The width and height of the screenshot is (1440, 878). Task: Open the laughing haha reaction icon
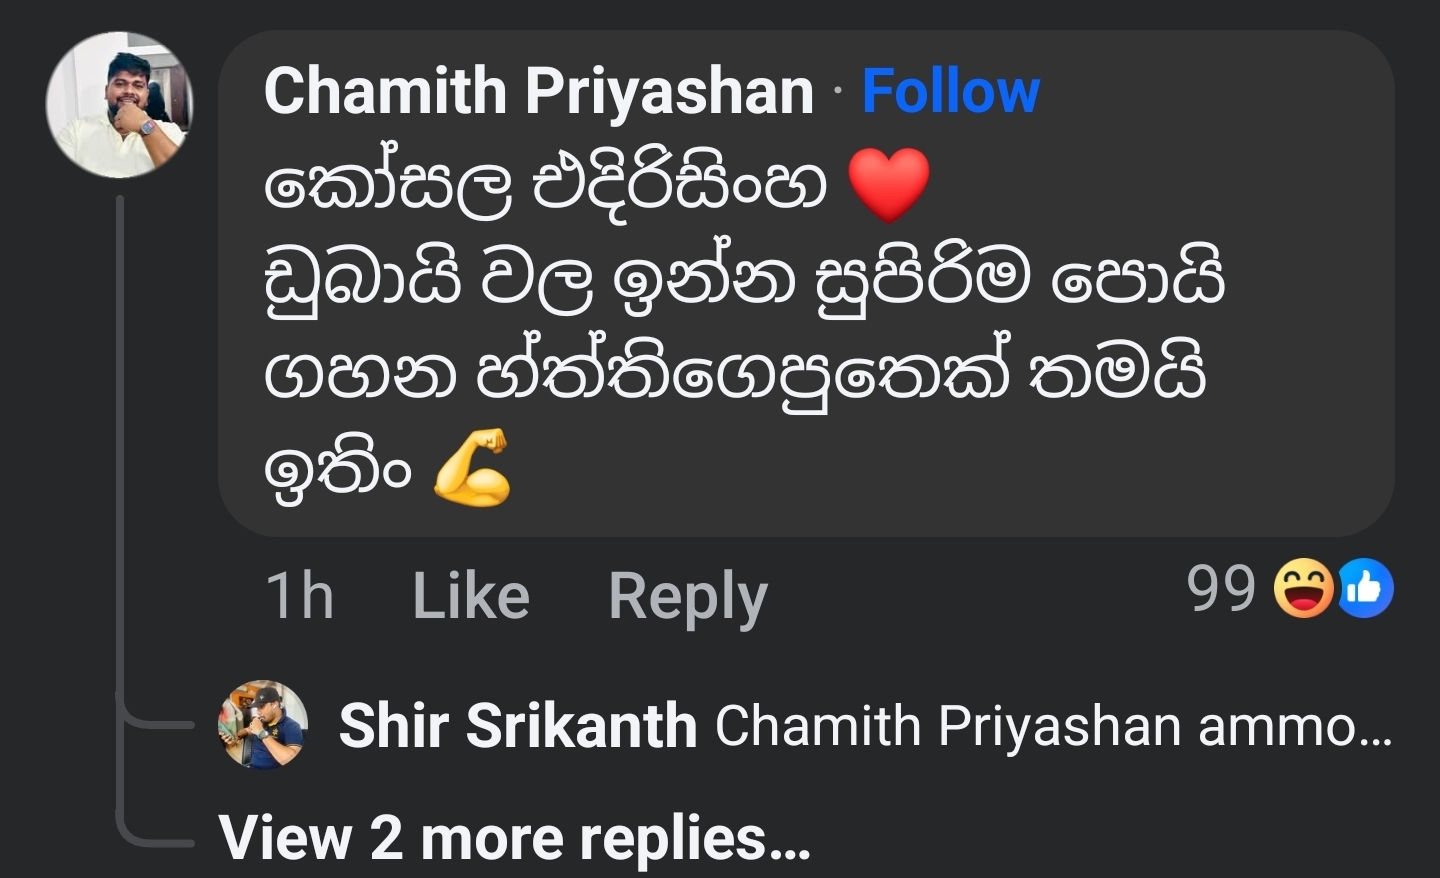pos(1303,588)
